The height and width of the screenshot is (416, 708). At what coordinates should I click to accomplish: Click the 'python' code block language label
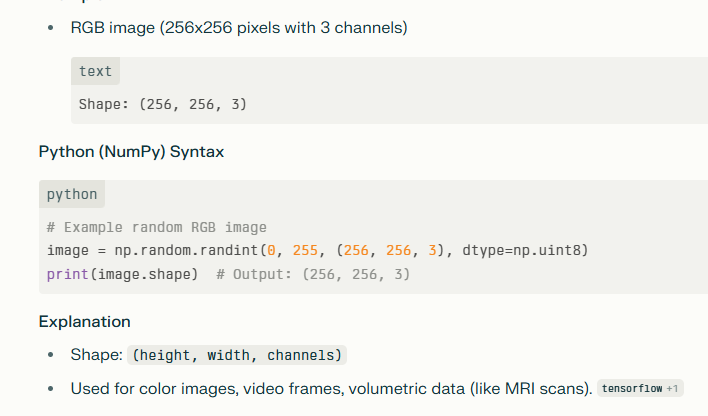[72, 194]
